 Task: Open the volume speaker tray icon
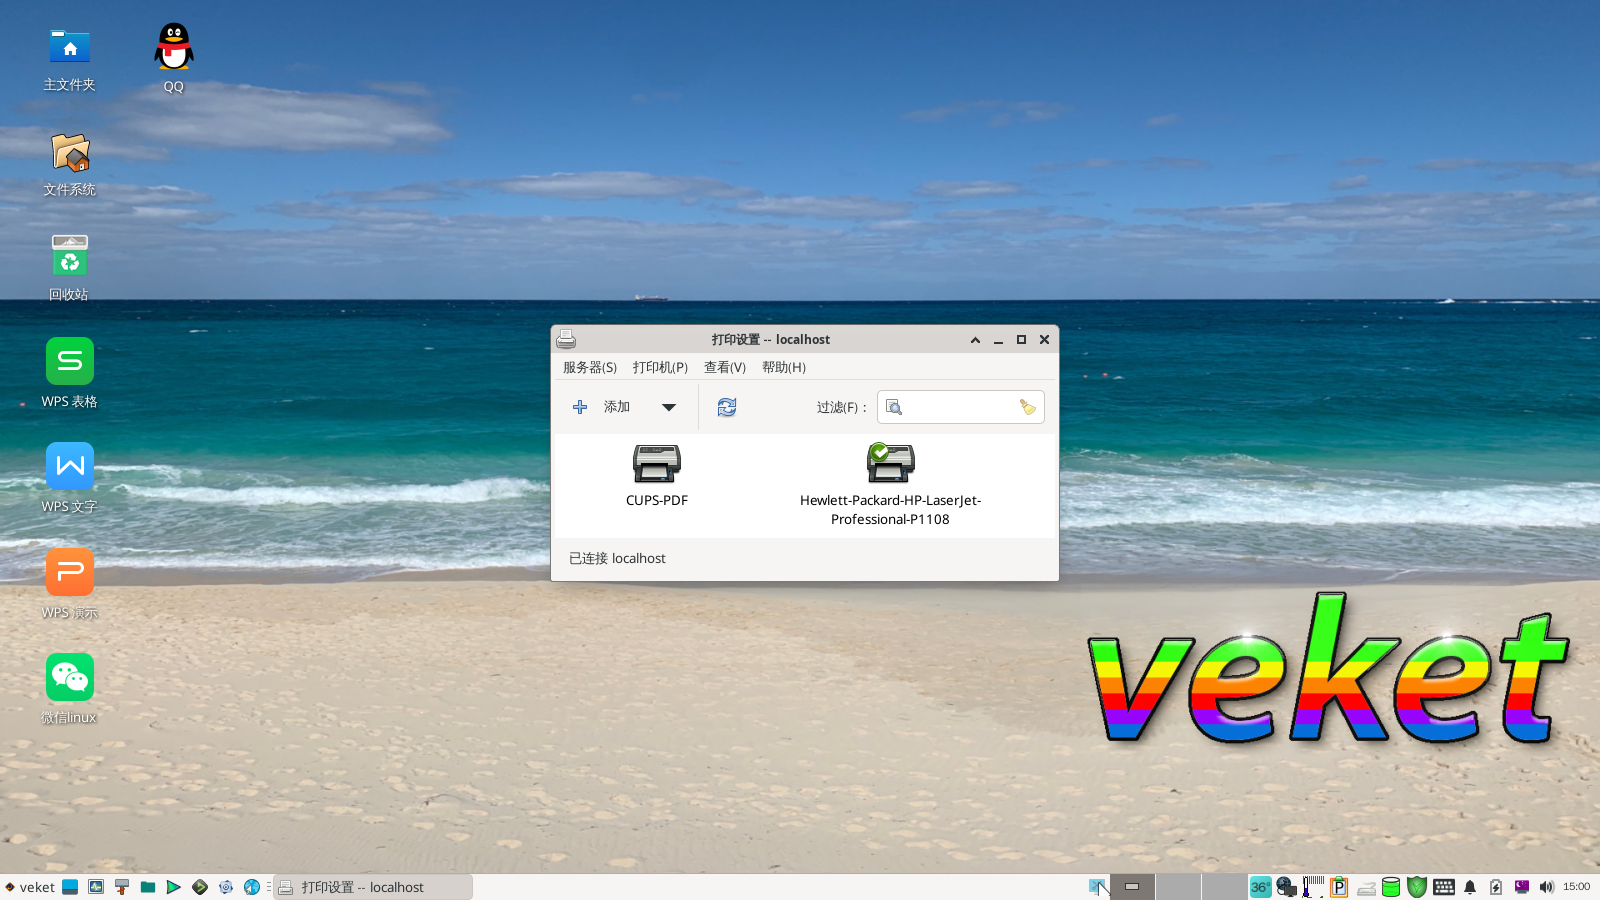[1547, 887]
